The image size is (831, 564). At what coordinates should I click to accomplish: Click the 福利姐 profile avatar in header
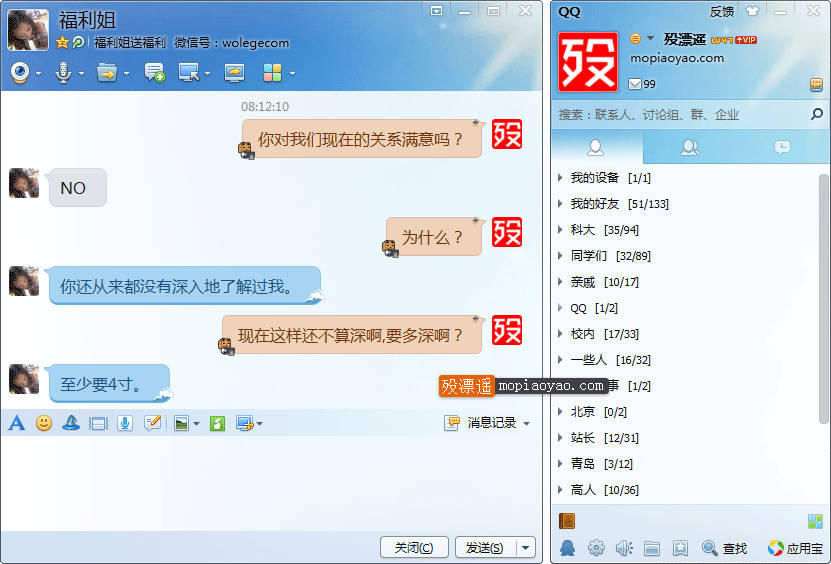click(x=28, y=30)
